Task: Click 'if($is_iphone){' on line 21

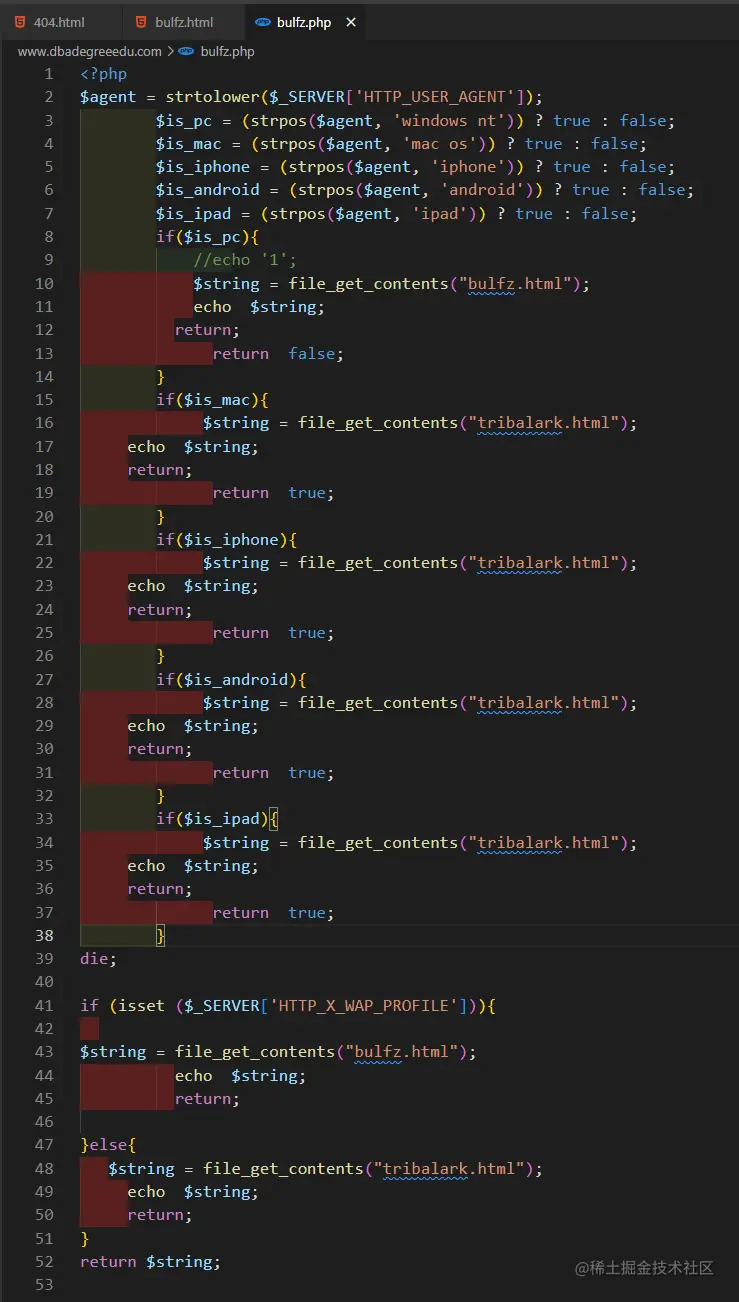Action: 227,539
